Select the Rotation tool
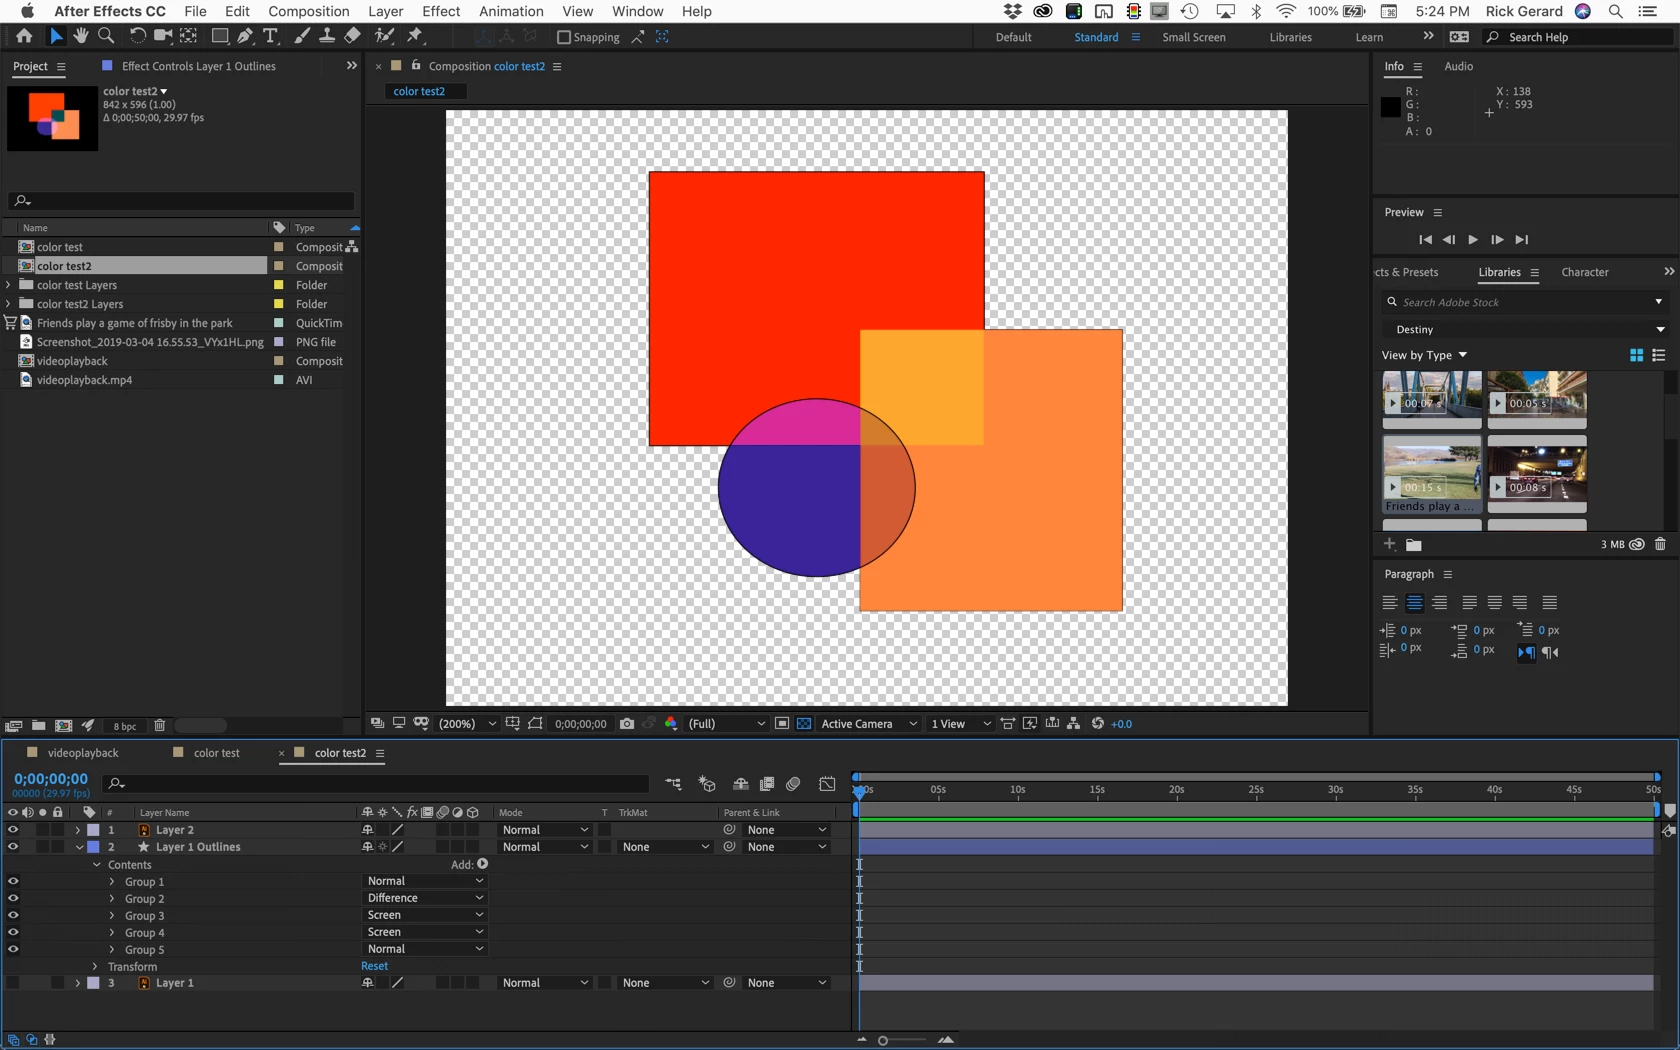 (x=137, y=36)
